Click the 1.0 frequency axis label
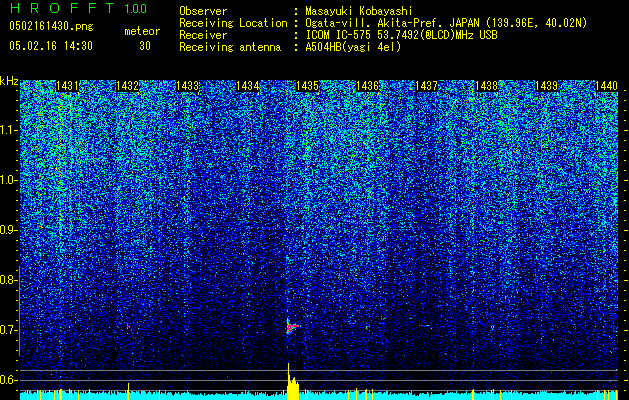Viewport: 629px width, 400px height. click(8, 180)
